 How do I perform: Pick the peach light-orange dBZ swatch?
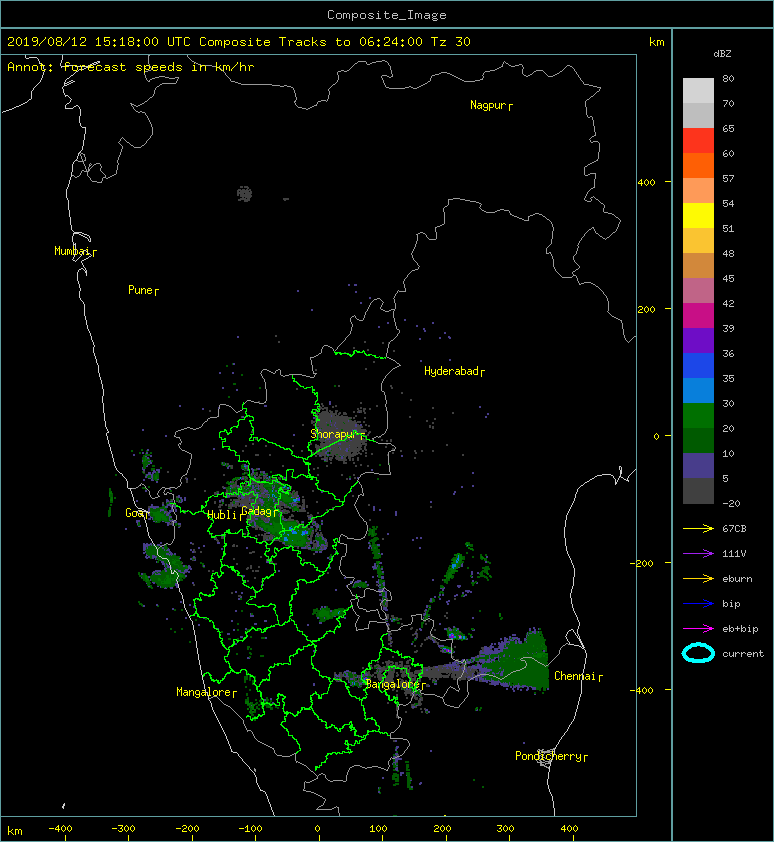tap(698, 191)
